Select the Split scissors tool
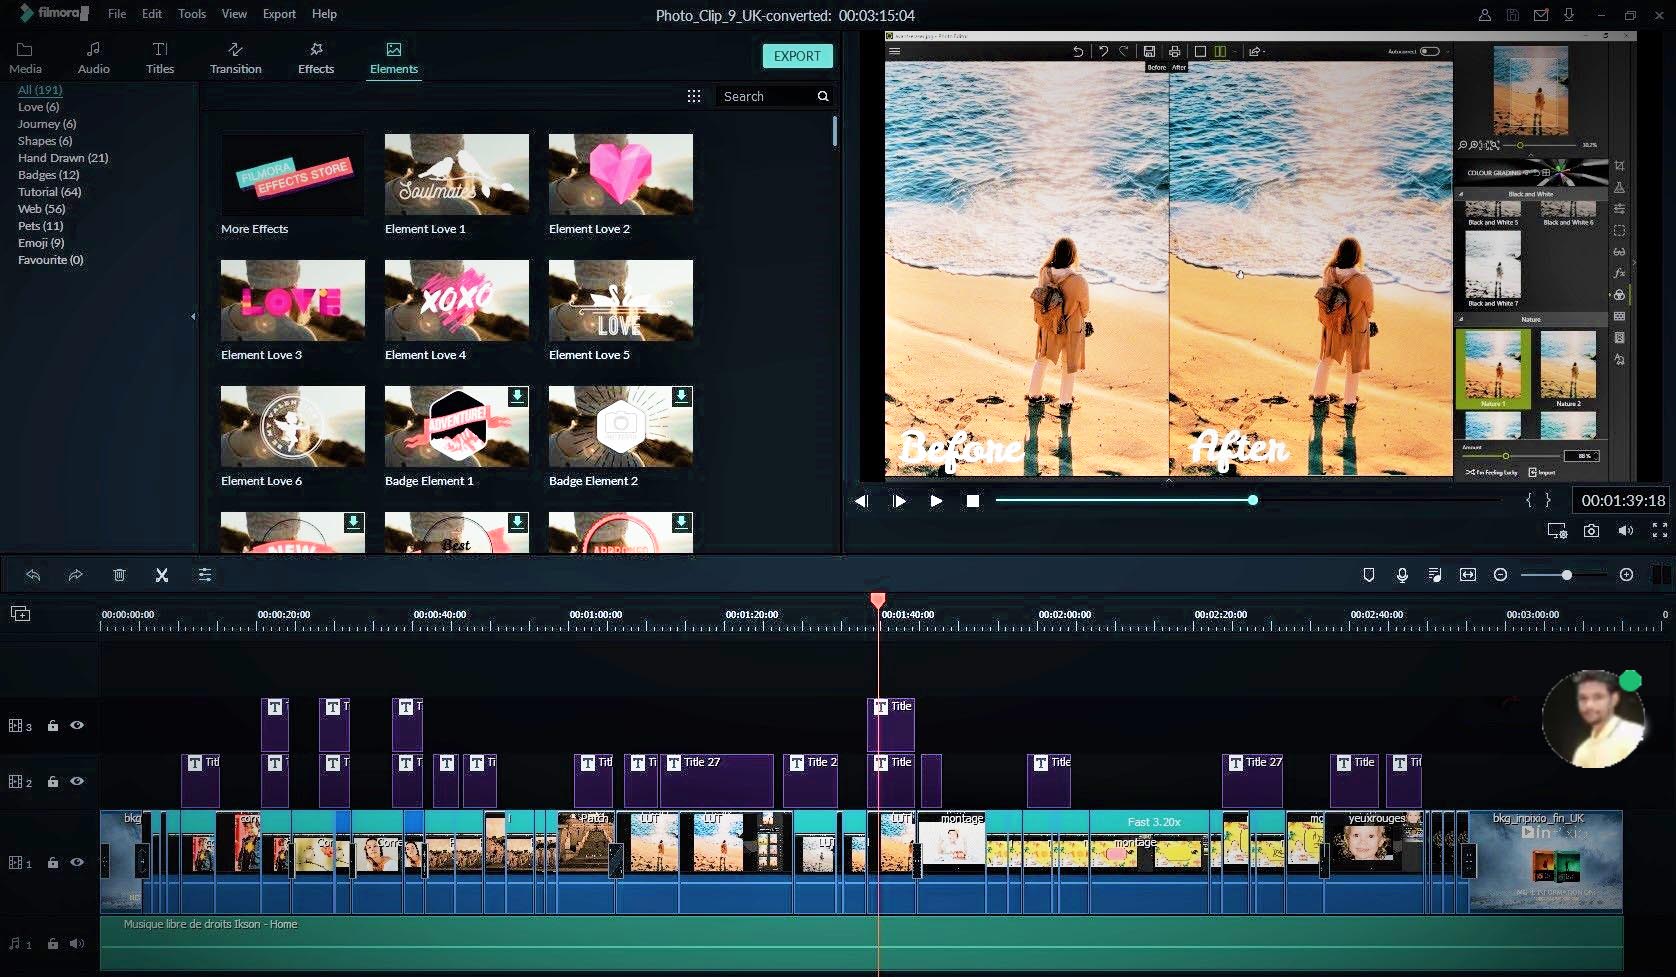The width and height of the screenshot is (1676, 977). pyautogui.click(x=162, y=575)
